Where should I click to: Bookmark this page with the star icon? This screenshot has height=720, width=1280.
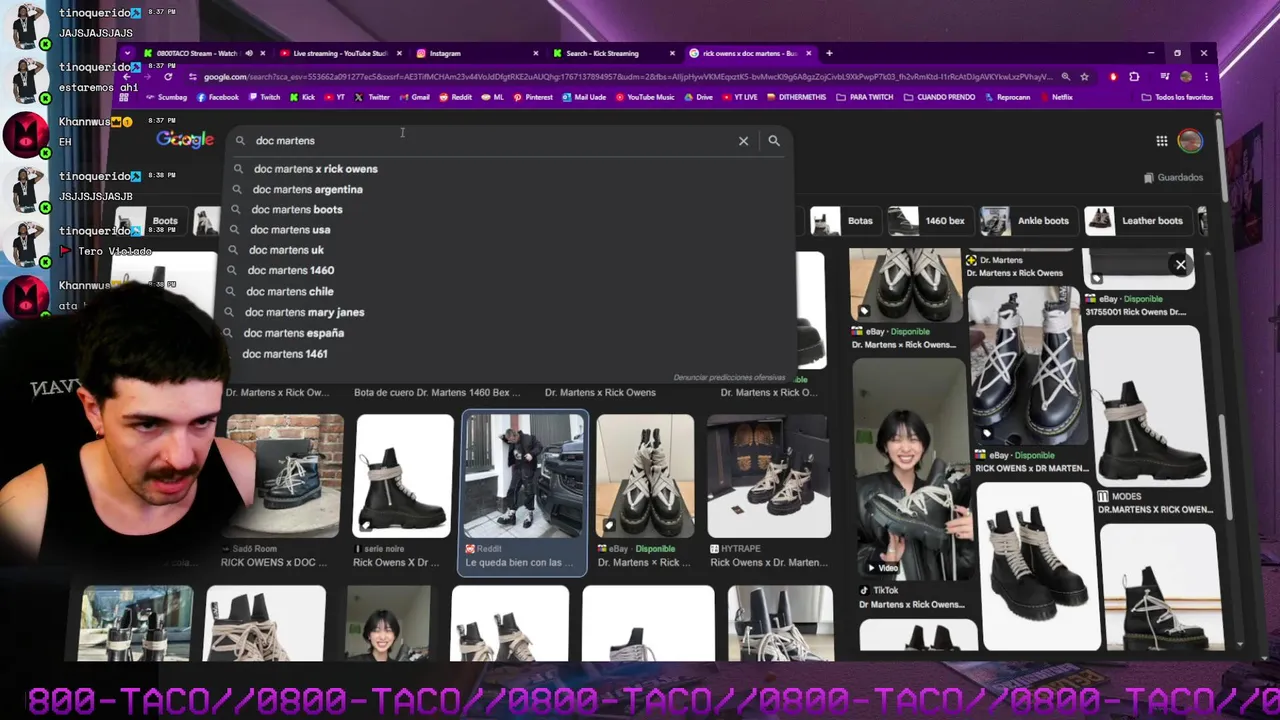[x=1085, y=77]
